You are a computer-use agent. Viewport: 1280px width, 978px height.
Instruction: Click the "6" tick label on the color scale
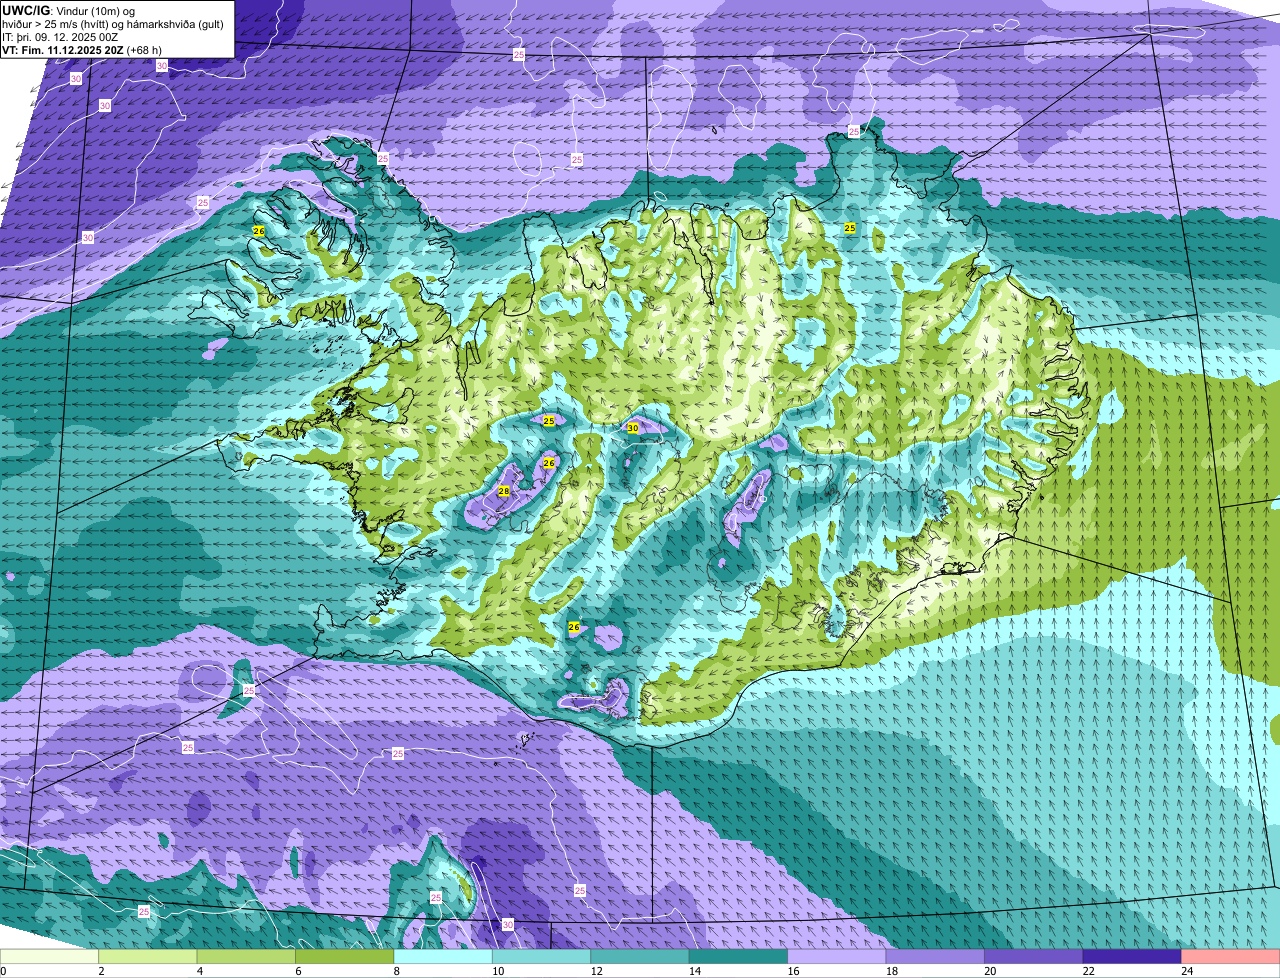[298, 971]
